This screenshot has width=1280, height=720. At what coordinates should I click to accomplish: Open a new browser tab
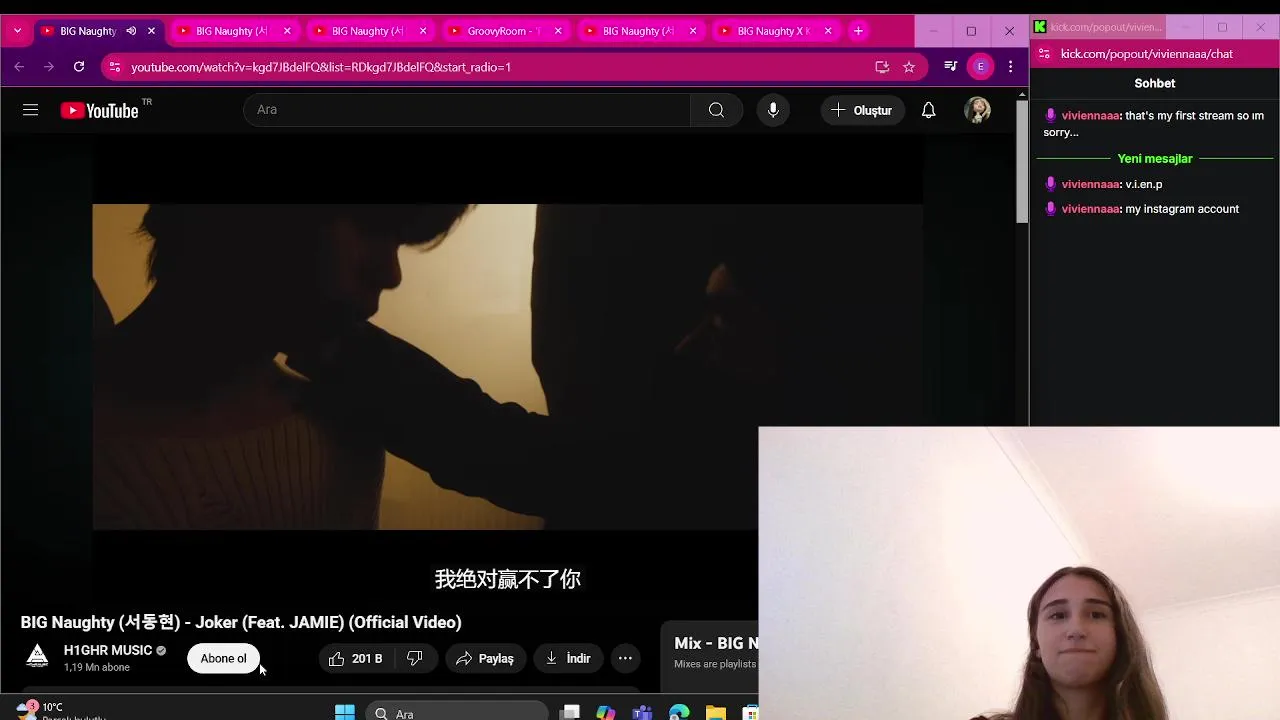[858, 31]
